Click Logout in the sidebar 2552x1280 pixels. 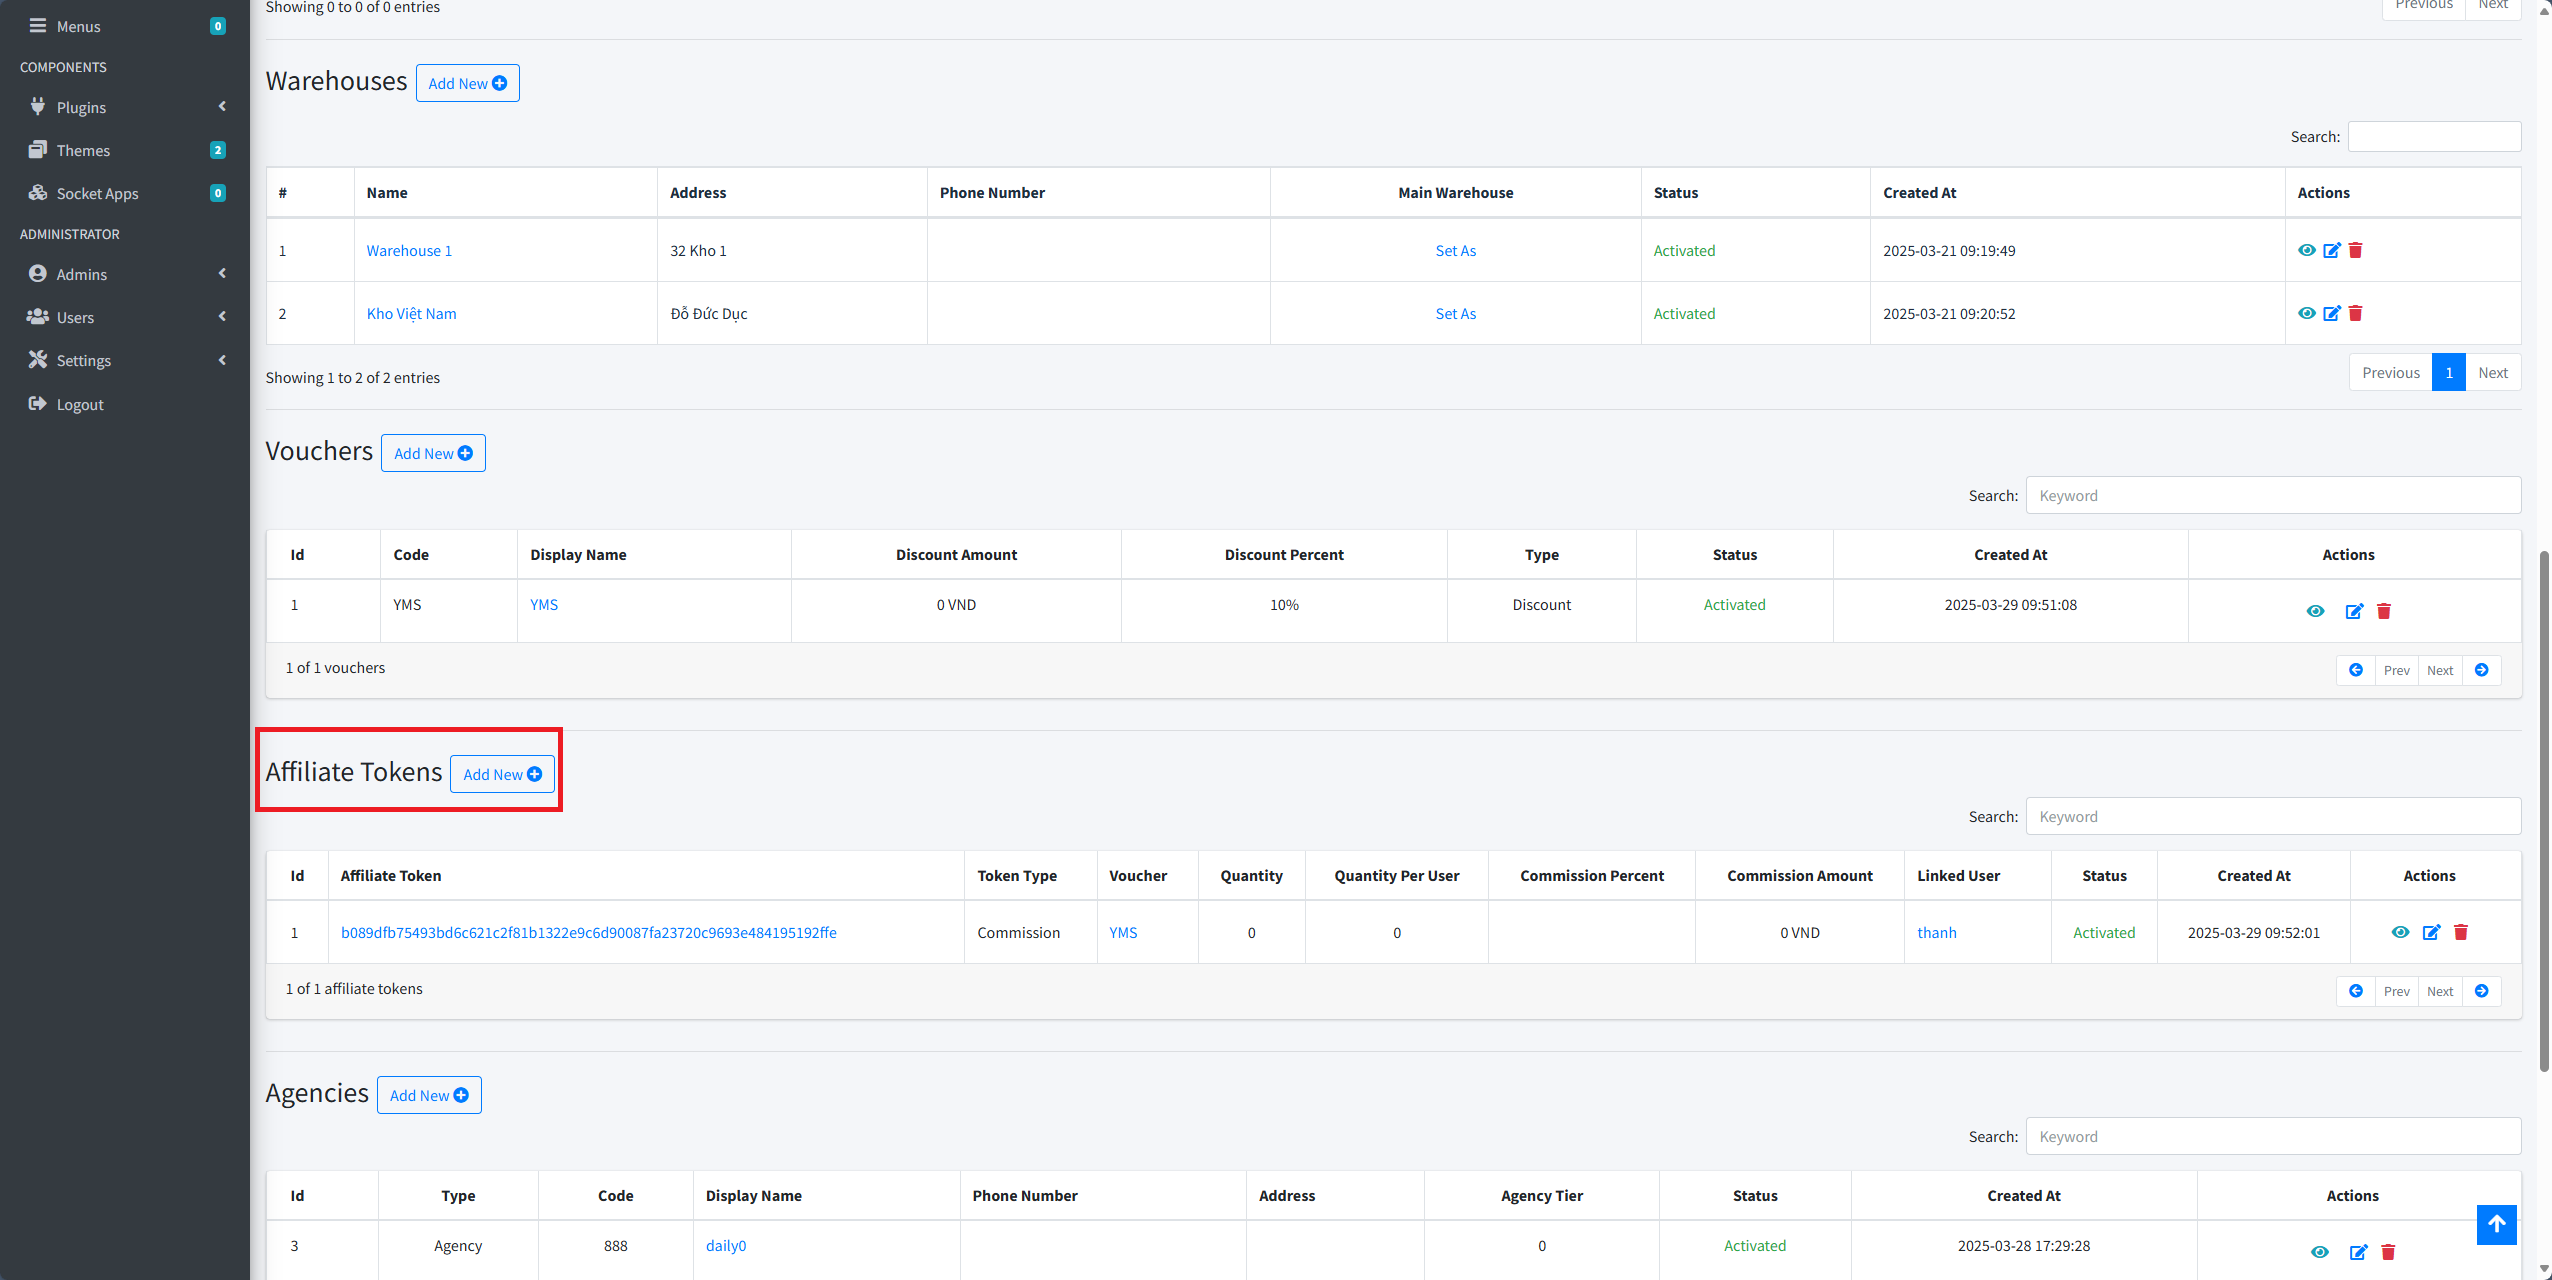[x=125, y=404]
